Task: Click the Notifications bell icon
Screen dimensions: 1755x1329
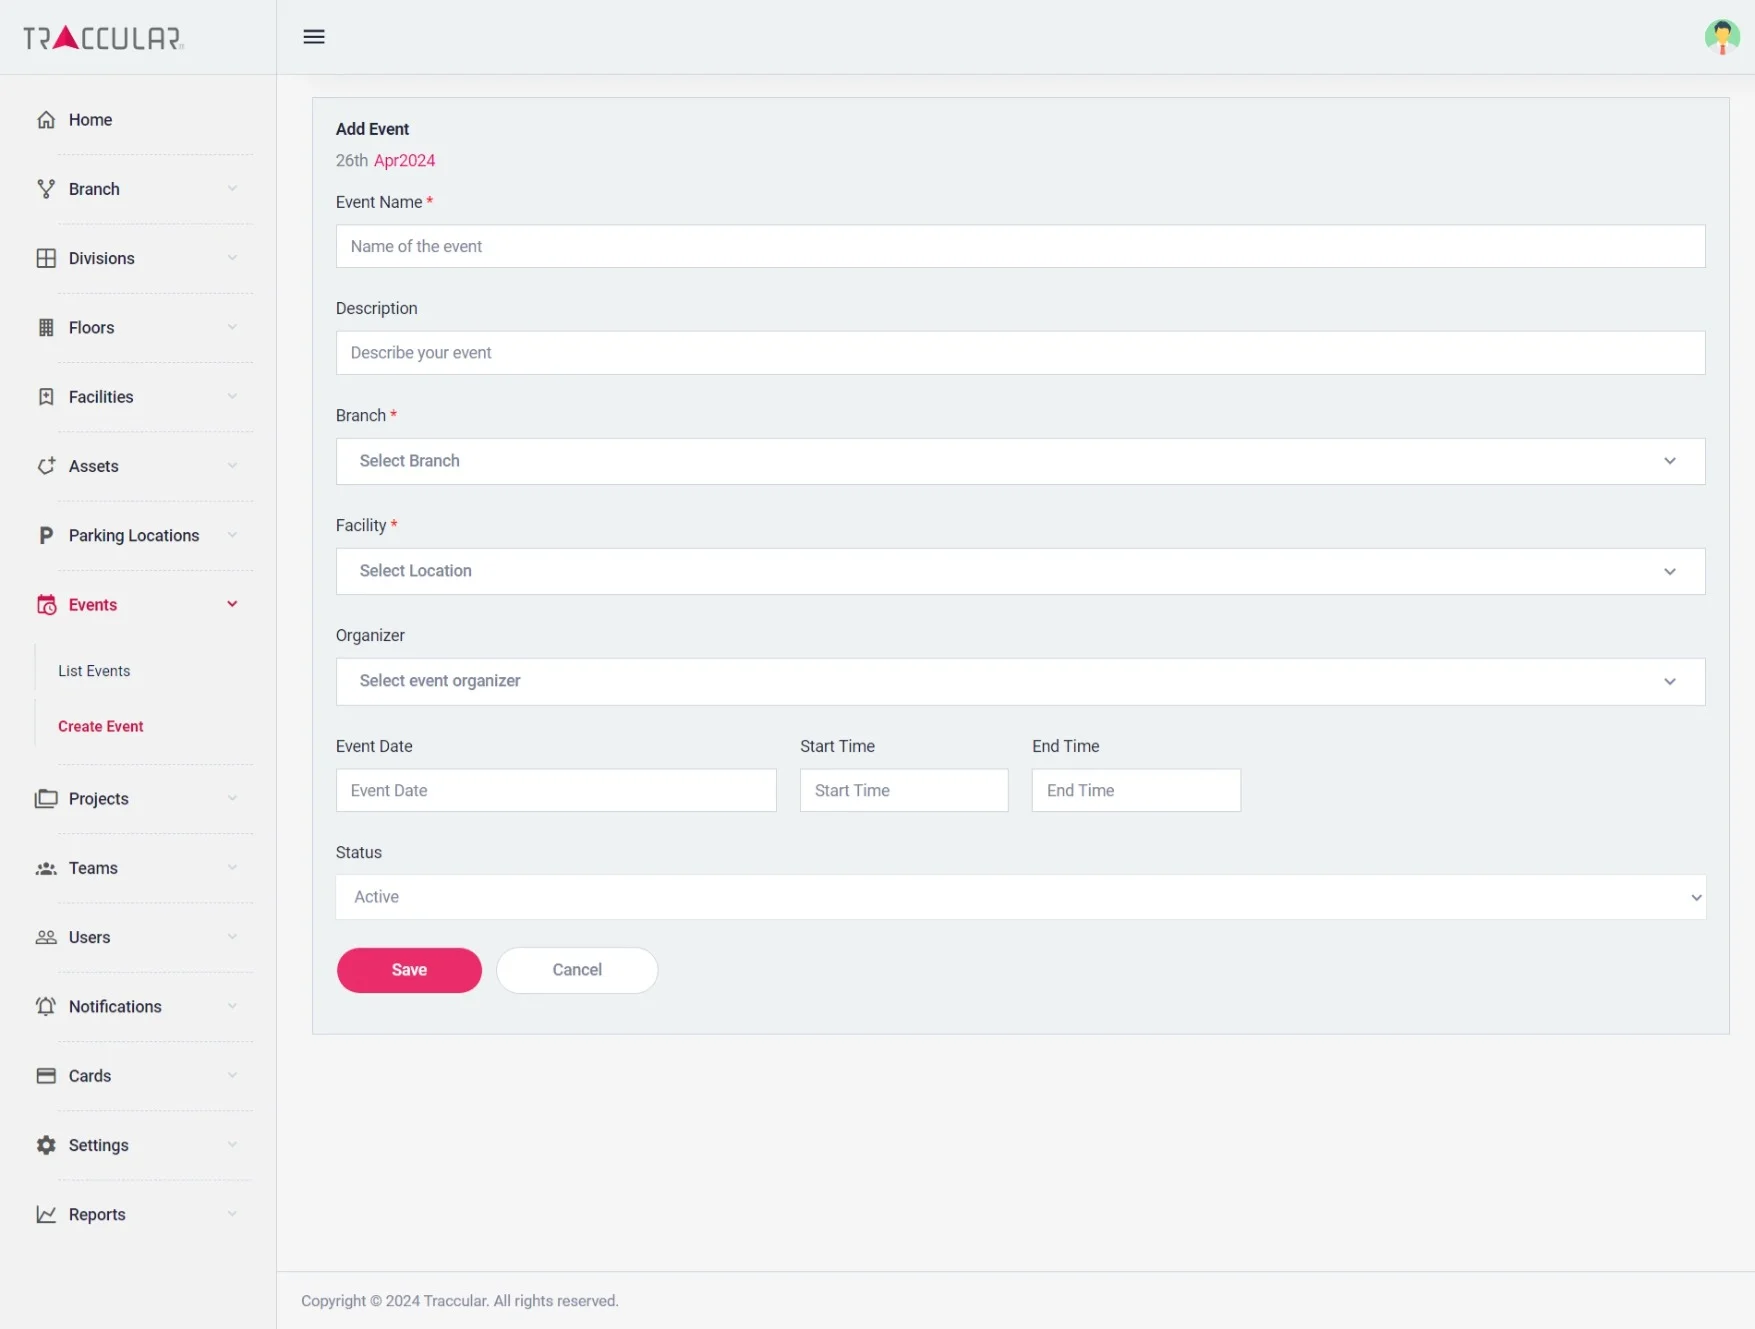Action: click(46, 1007)
